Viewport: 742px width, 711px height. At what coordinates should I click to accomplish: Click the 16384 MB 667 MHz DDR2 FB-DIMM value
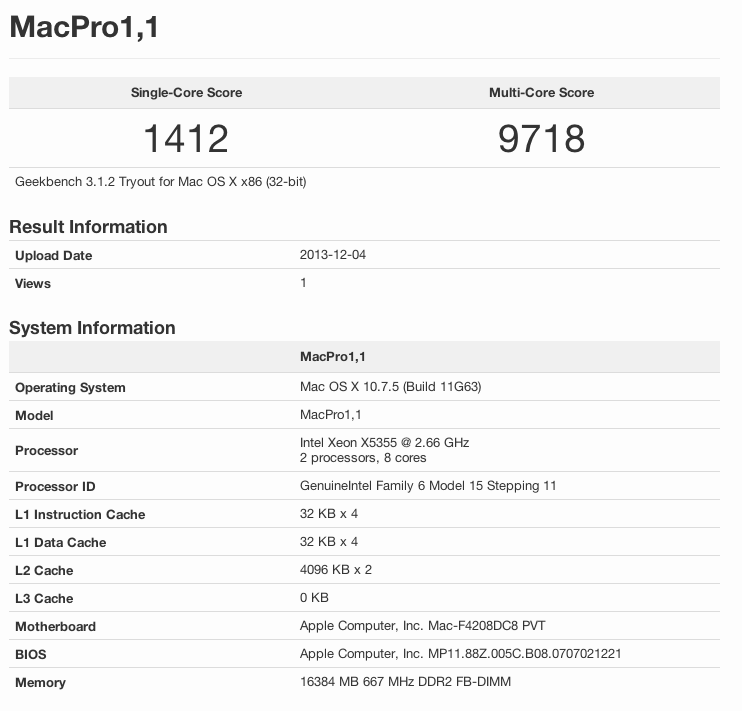coord(406,682)
